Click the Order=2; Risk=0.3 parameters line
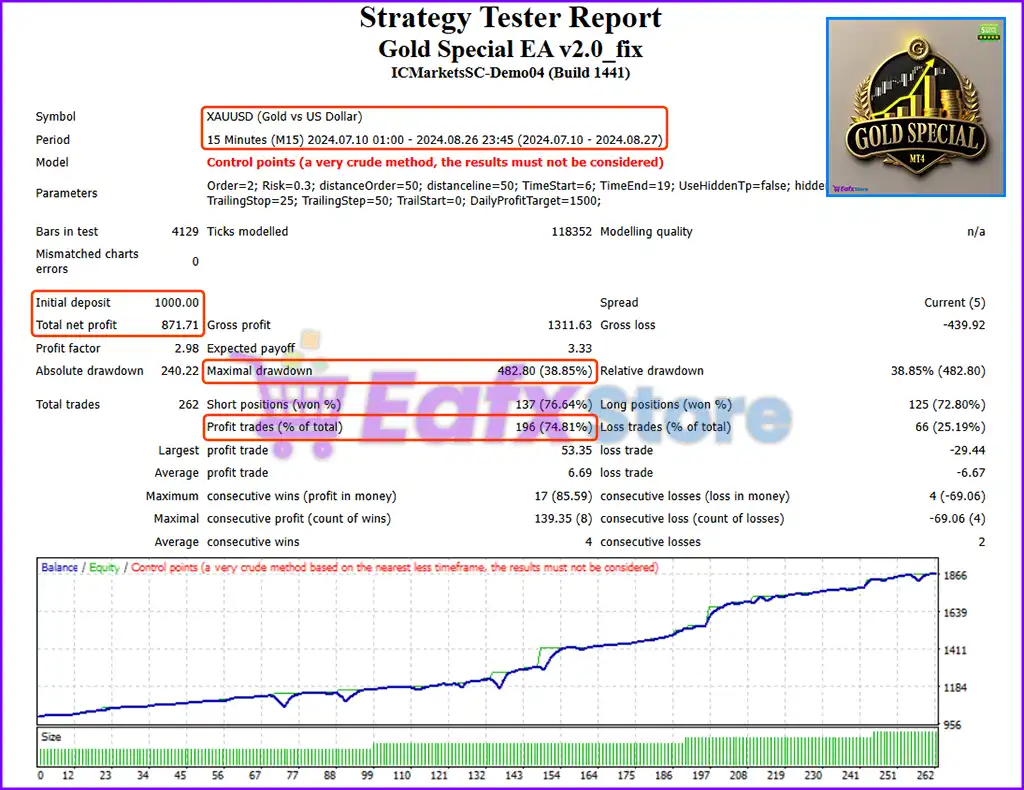Screen dimensions: 1024x790 coord(515,185)
